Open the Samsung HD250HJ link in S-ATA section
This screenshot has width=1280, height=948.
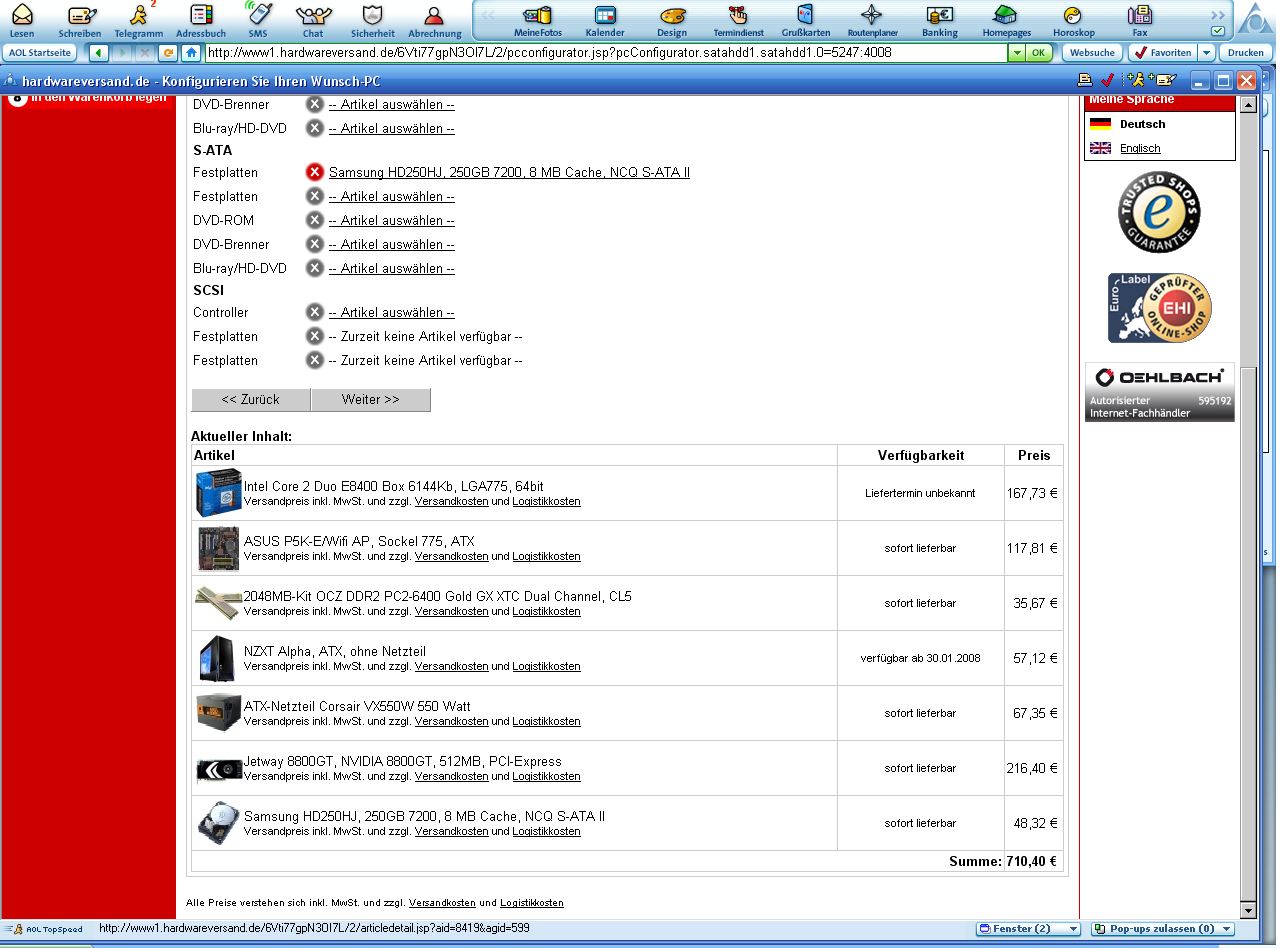(x=509, y=172)
